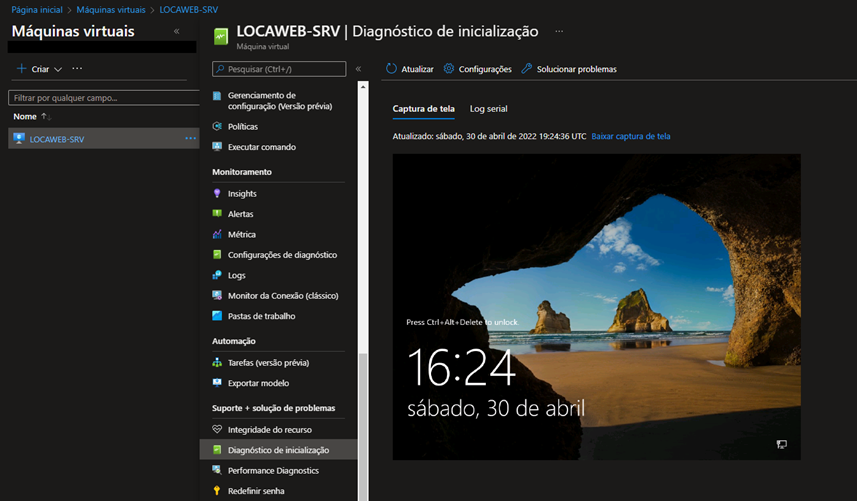
Task: Select the Alertas menu item
Action: [240, 214]
